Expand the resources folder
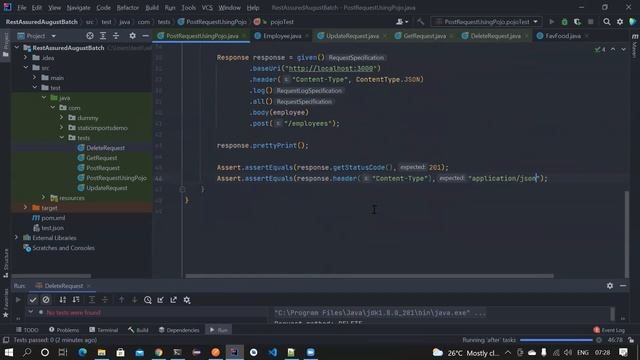The height and width of the screenshot is (360, 640). pos(44,198)
